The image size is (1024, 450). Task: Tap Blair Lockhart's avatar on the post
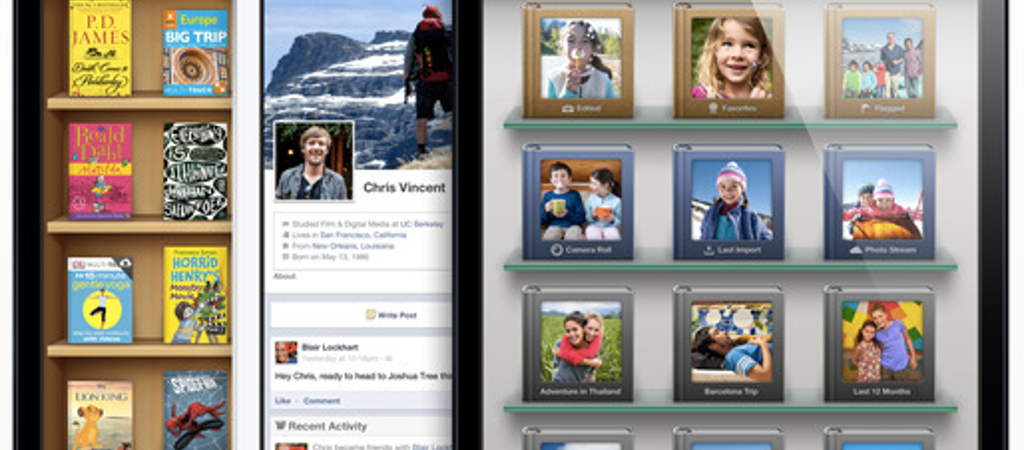[285, 352]
